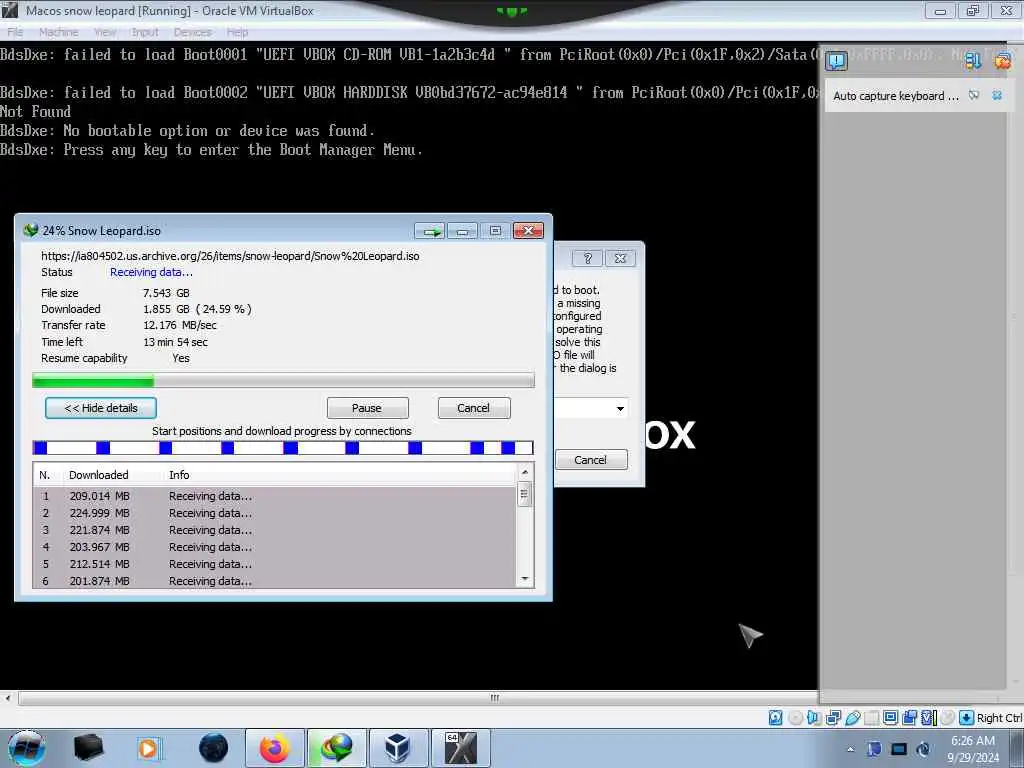Click the N. column header
This screenshot has width=1024, height=768.
(x=44, y=475)
